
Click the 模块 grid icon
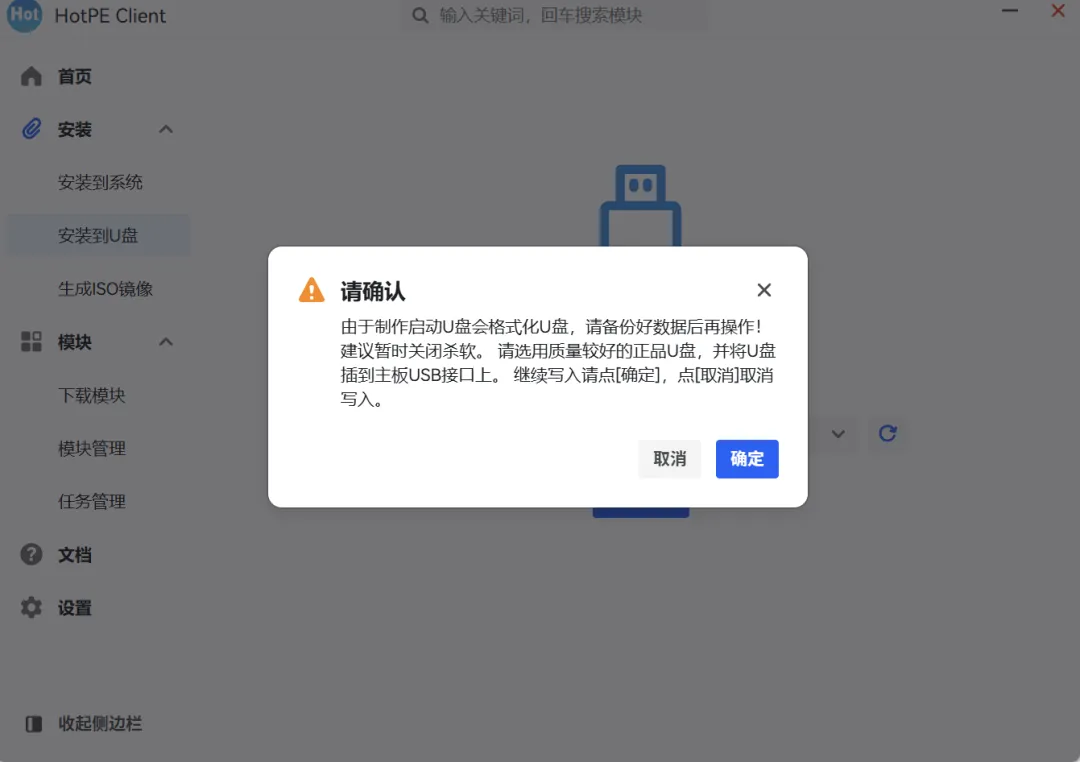tap(31, 342)
